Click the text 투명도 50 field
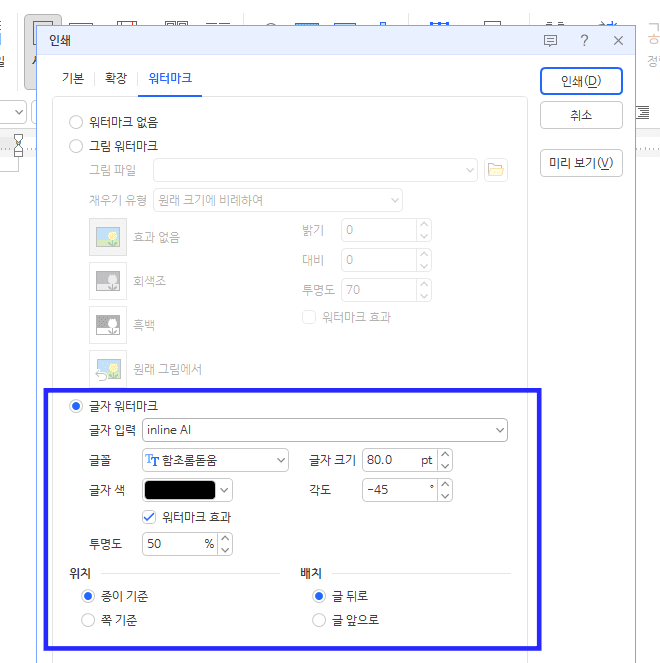 click(180, 544)
